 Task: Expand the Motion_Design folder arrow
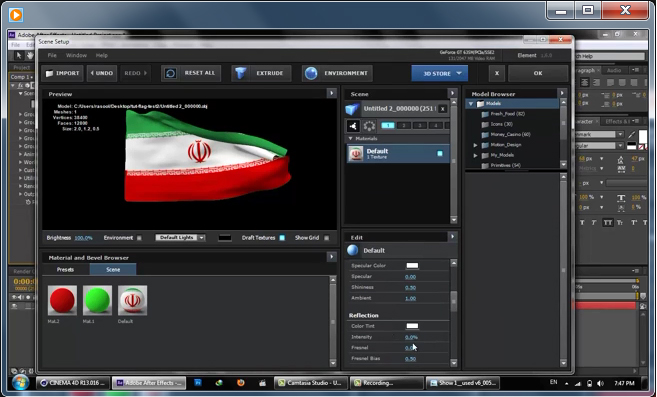pos(476,145)
